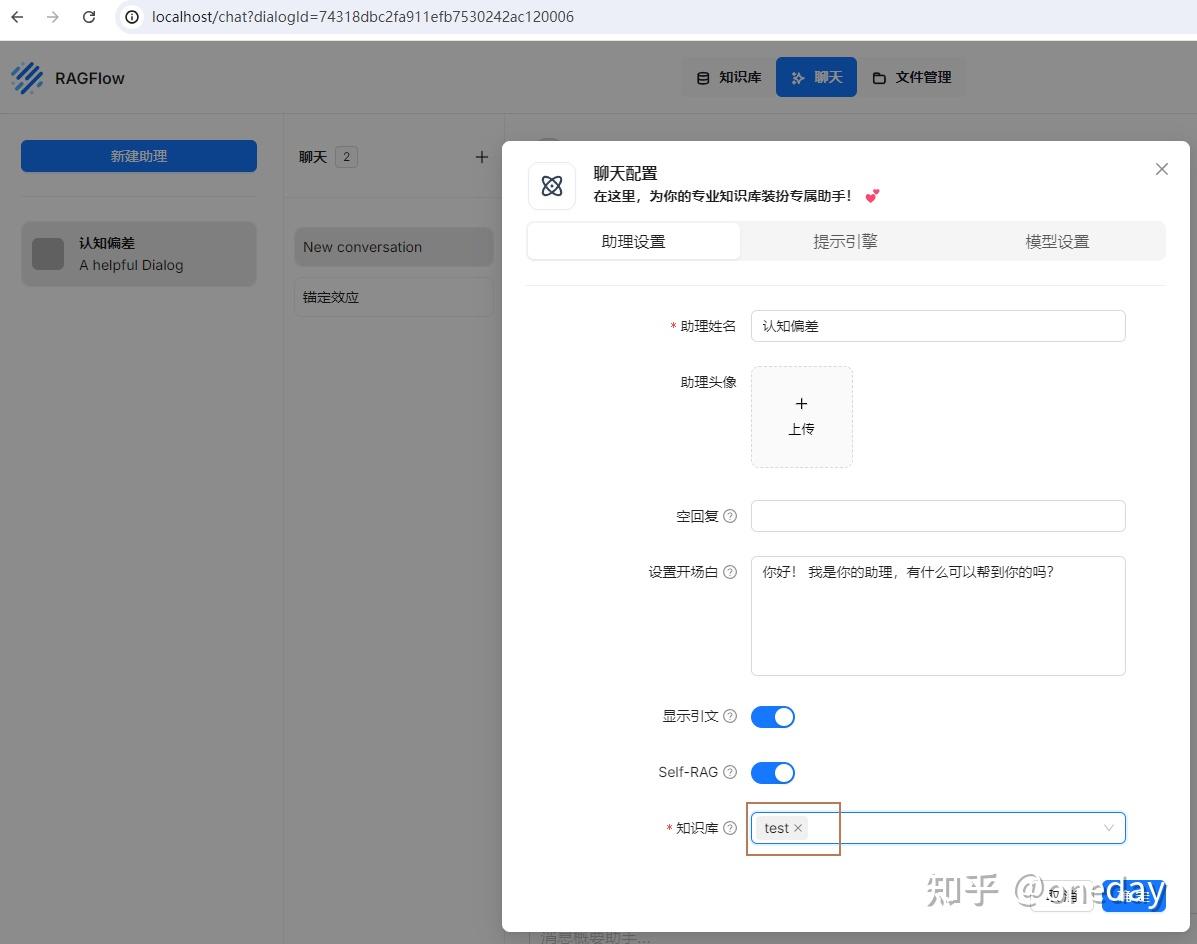Image resolution: width=1197 pixels, height=944 pixels.
Task: Click the help icon beside 知识库 field
Action: point(729,828)
